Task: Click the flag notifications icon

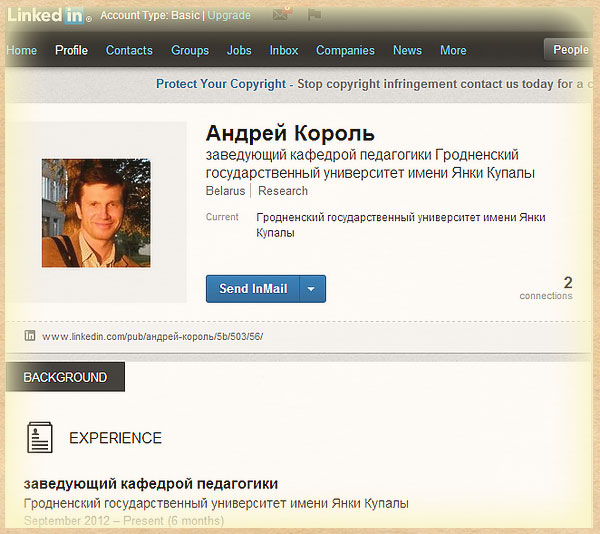Action: pyautogui.click(x=314, y=16)
